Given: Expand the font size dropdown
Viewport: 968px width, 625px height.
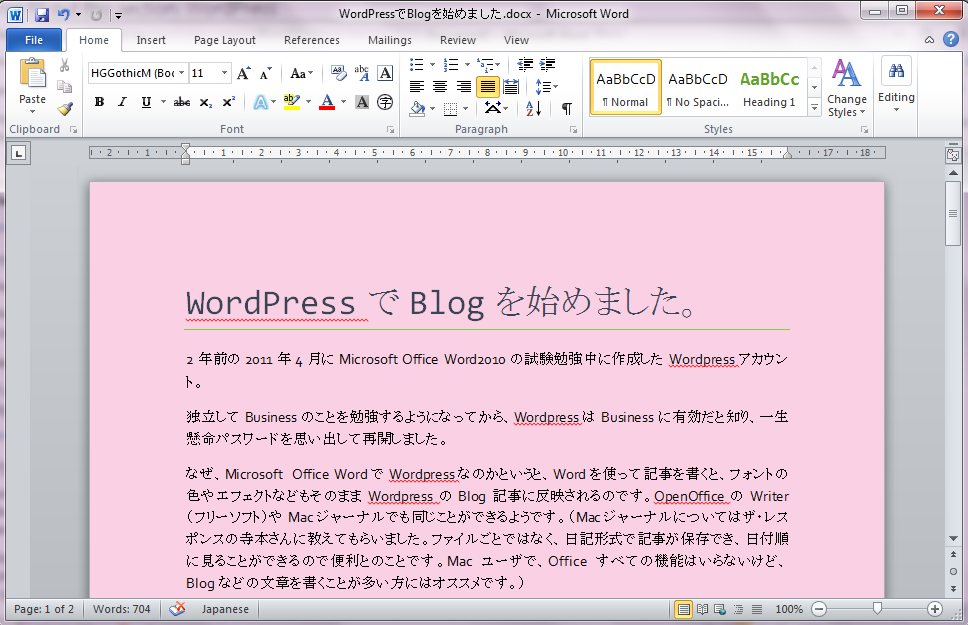Looking at the screenshot, I should coord(225,74).
